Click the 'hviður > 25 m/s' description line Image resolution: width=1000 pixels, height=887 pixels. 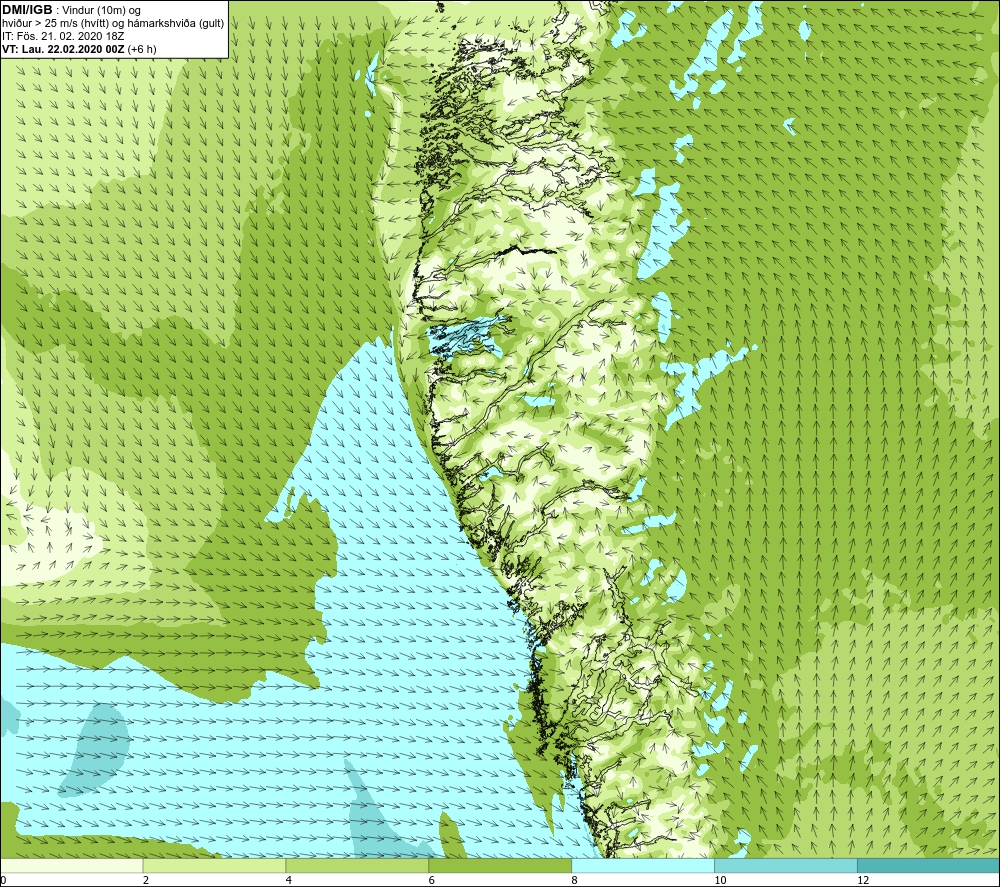click(x=113, y=24)
